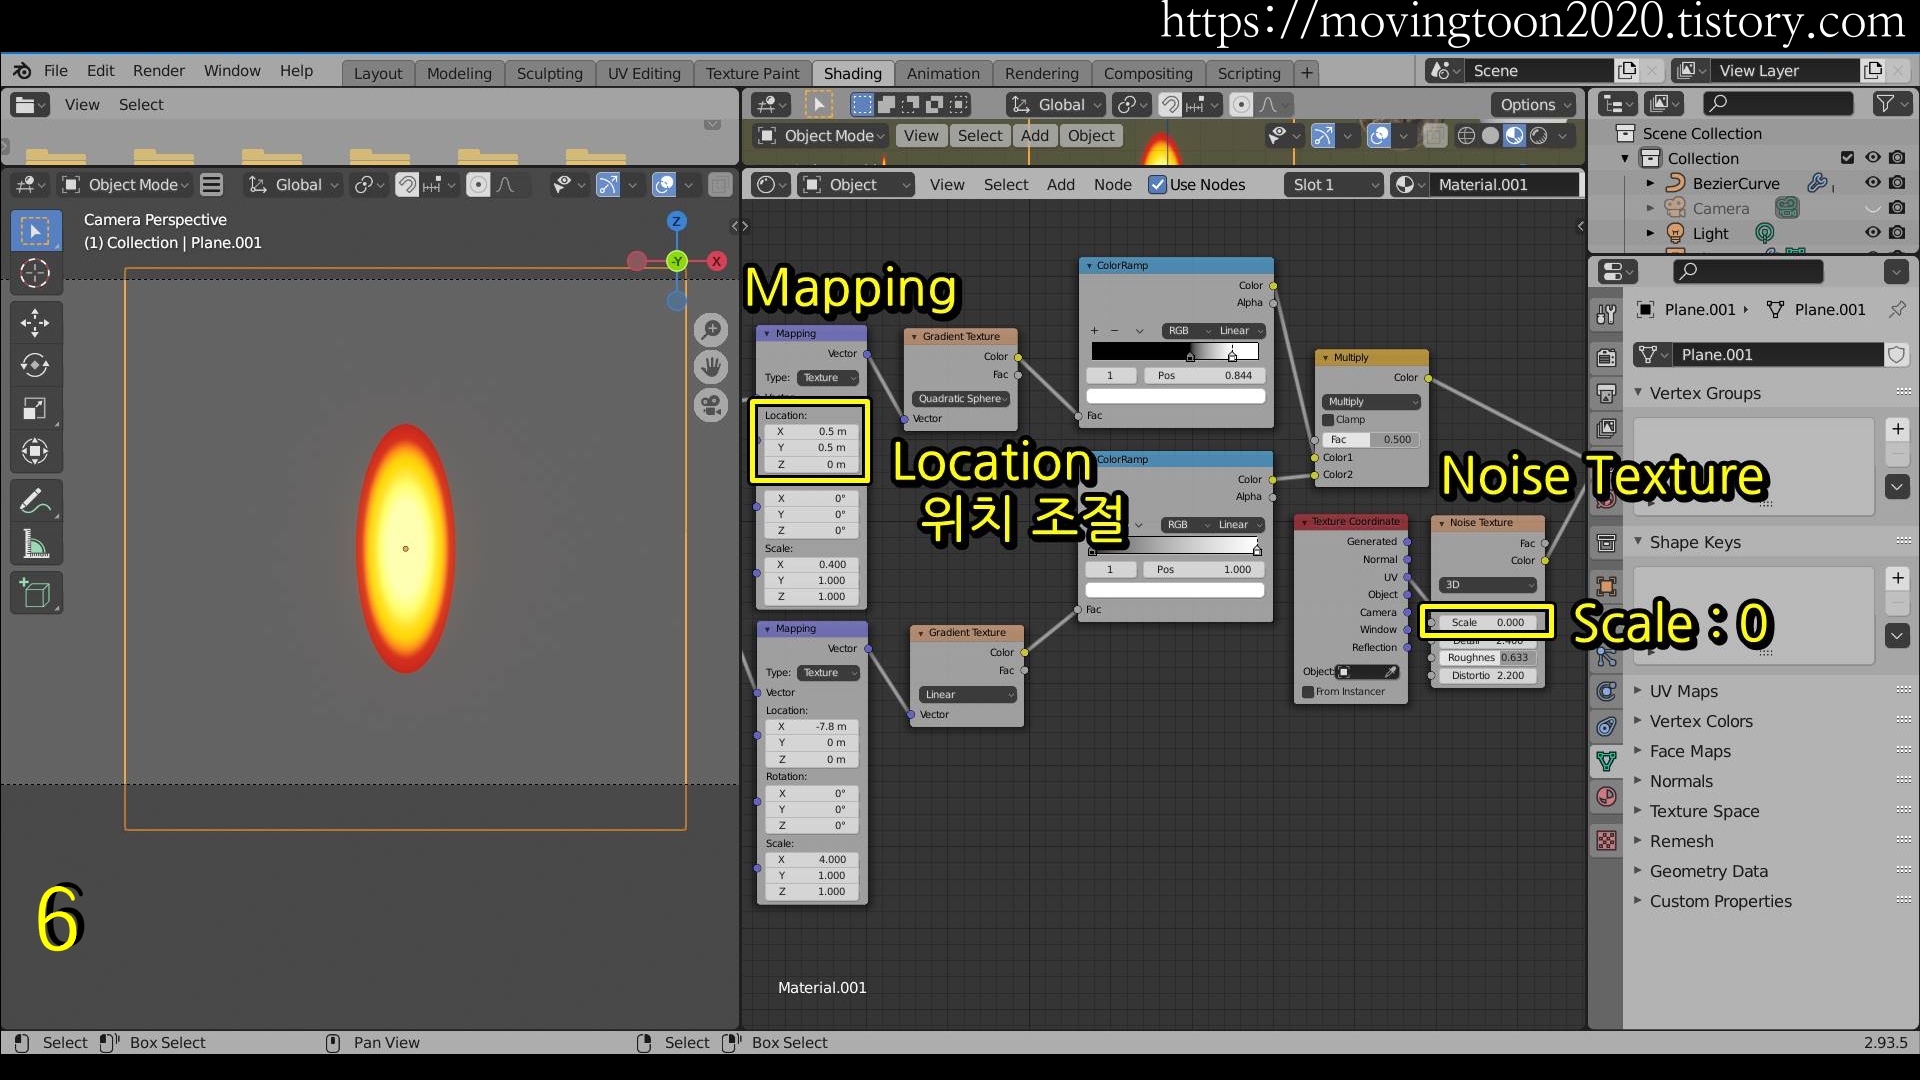This screenshot has width=1920, height=1080.
Task: Expand the UV Maps panel
Action: (1638, 691)
